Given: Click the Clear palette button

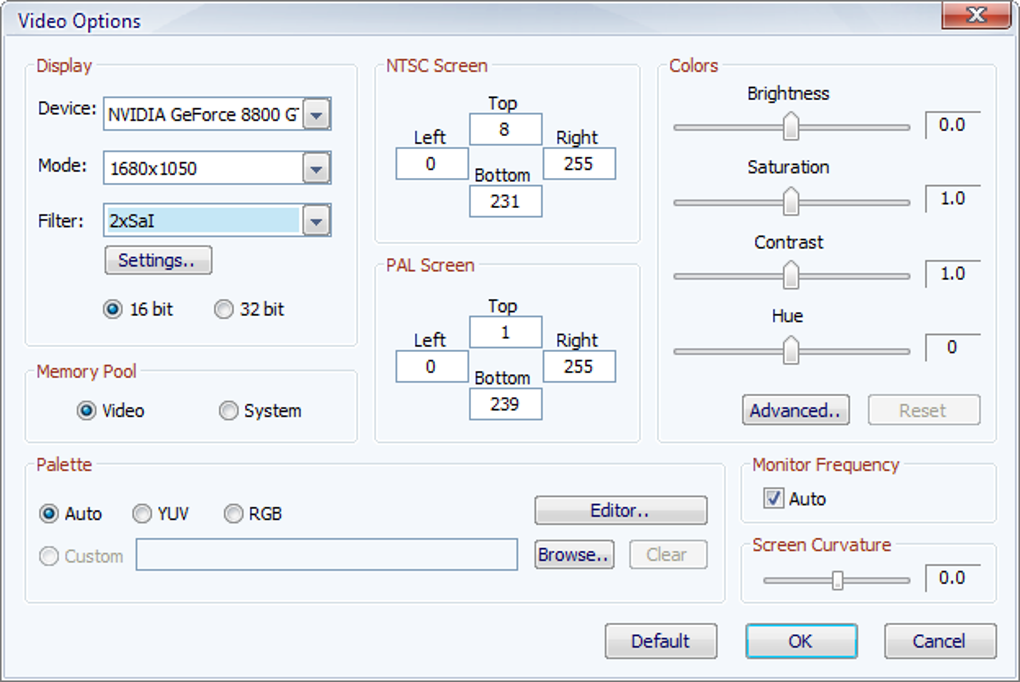Looking at the screenshot, I should coord(668,554).
